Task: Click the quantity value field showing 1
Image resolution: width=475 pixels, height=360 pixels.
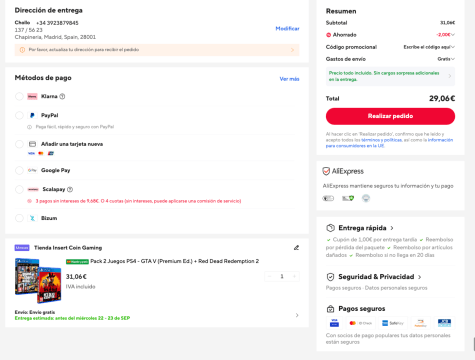Action: pyautogui.click(x=282, y=276)
